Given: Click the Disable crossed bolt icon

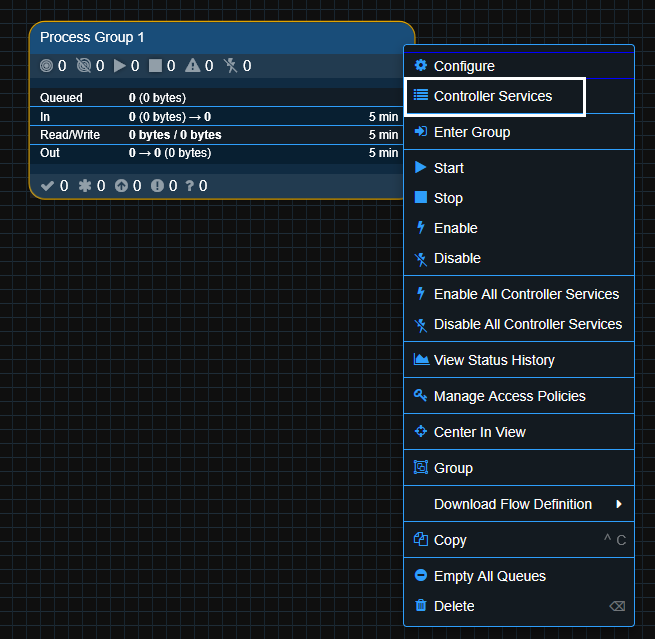Looking at the screenshot, I should pos(421,259).
